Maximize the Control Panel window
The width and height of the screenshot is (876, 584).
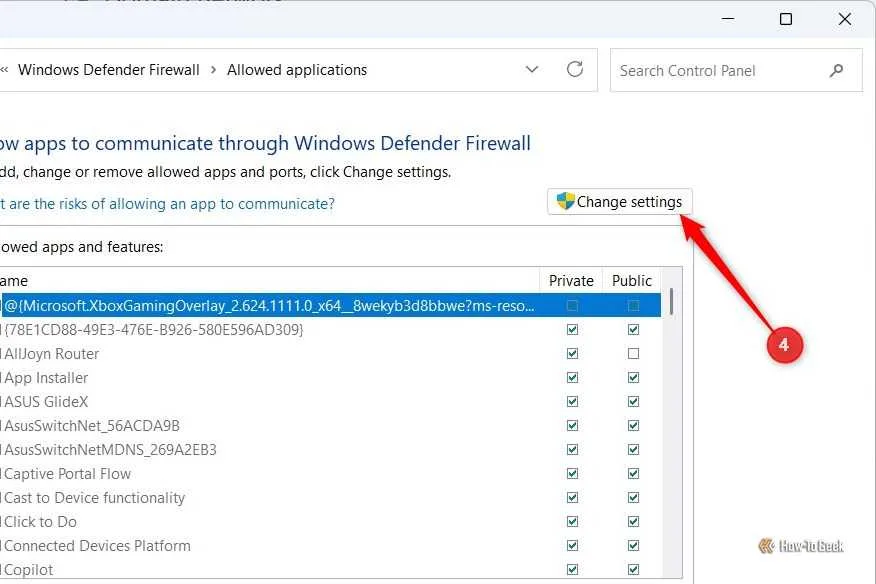(786, 19)
